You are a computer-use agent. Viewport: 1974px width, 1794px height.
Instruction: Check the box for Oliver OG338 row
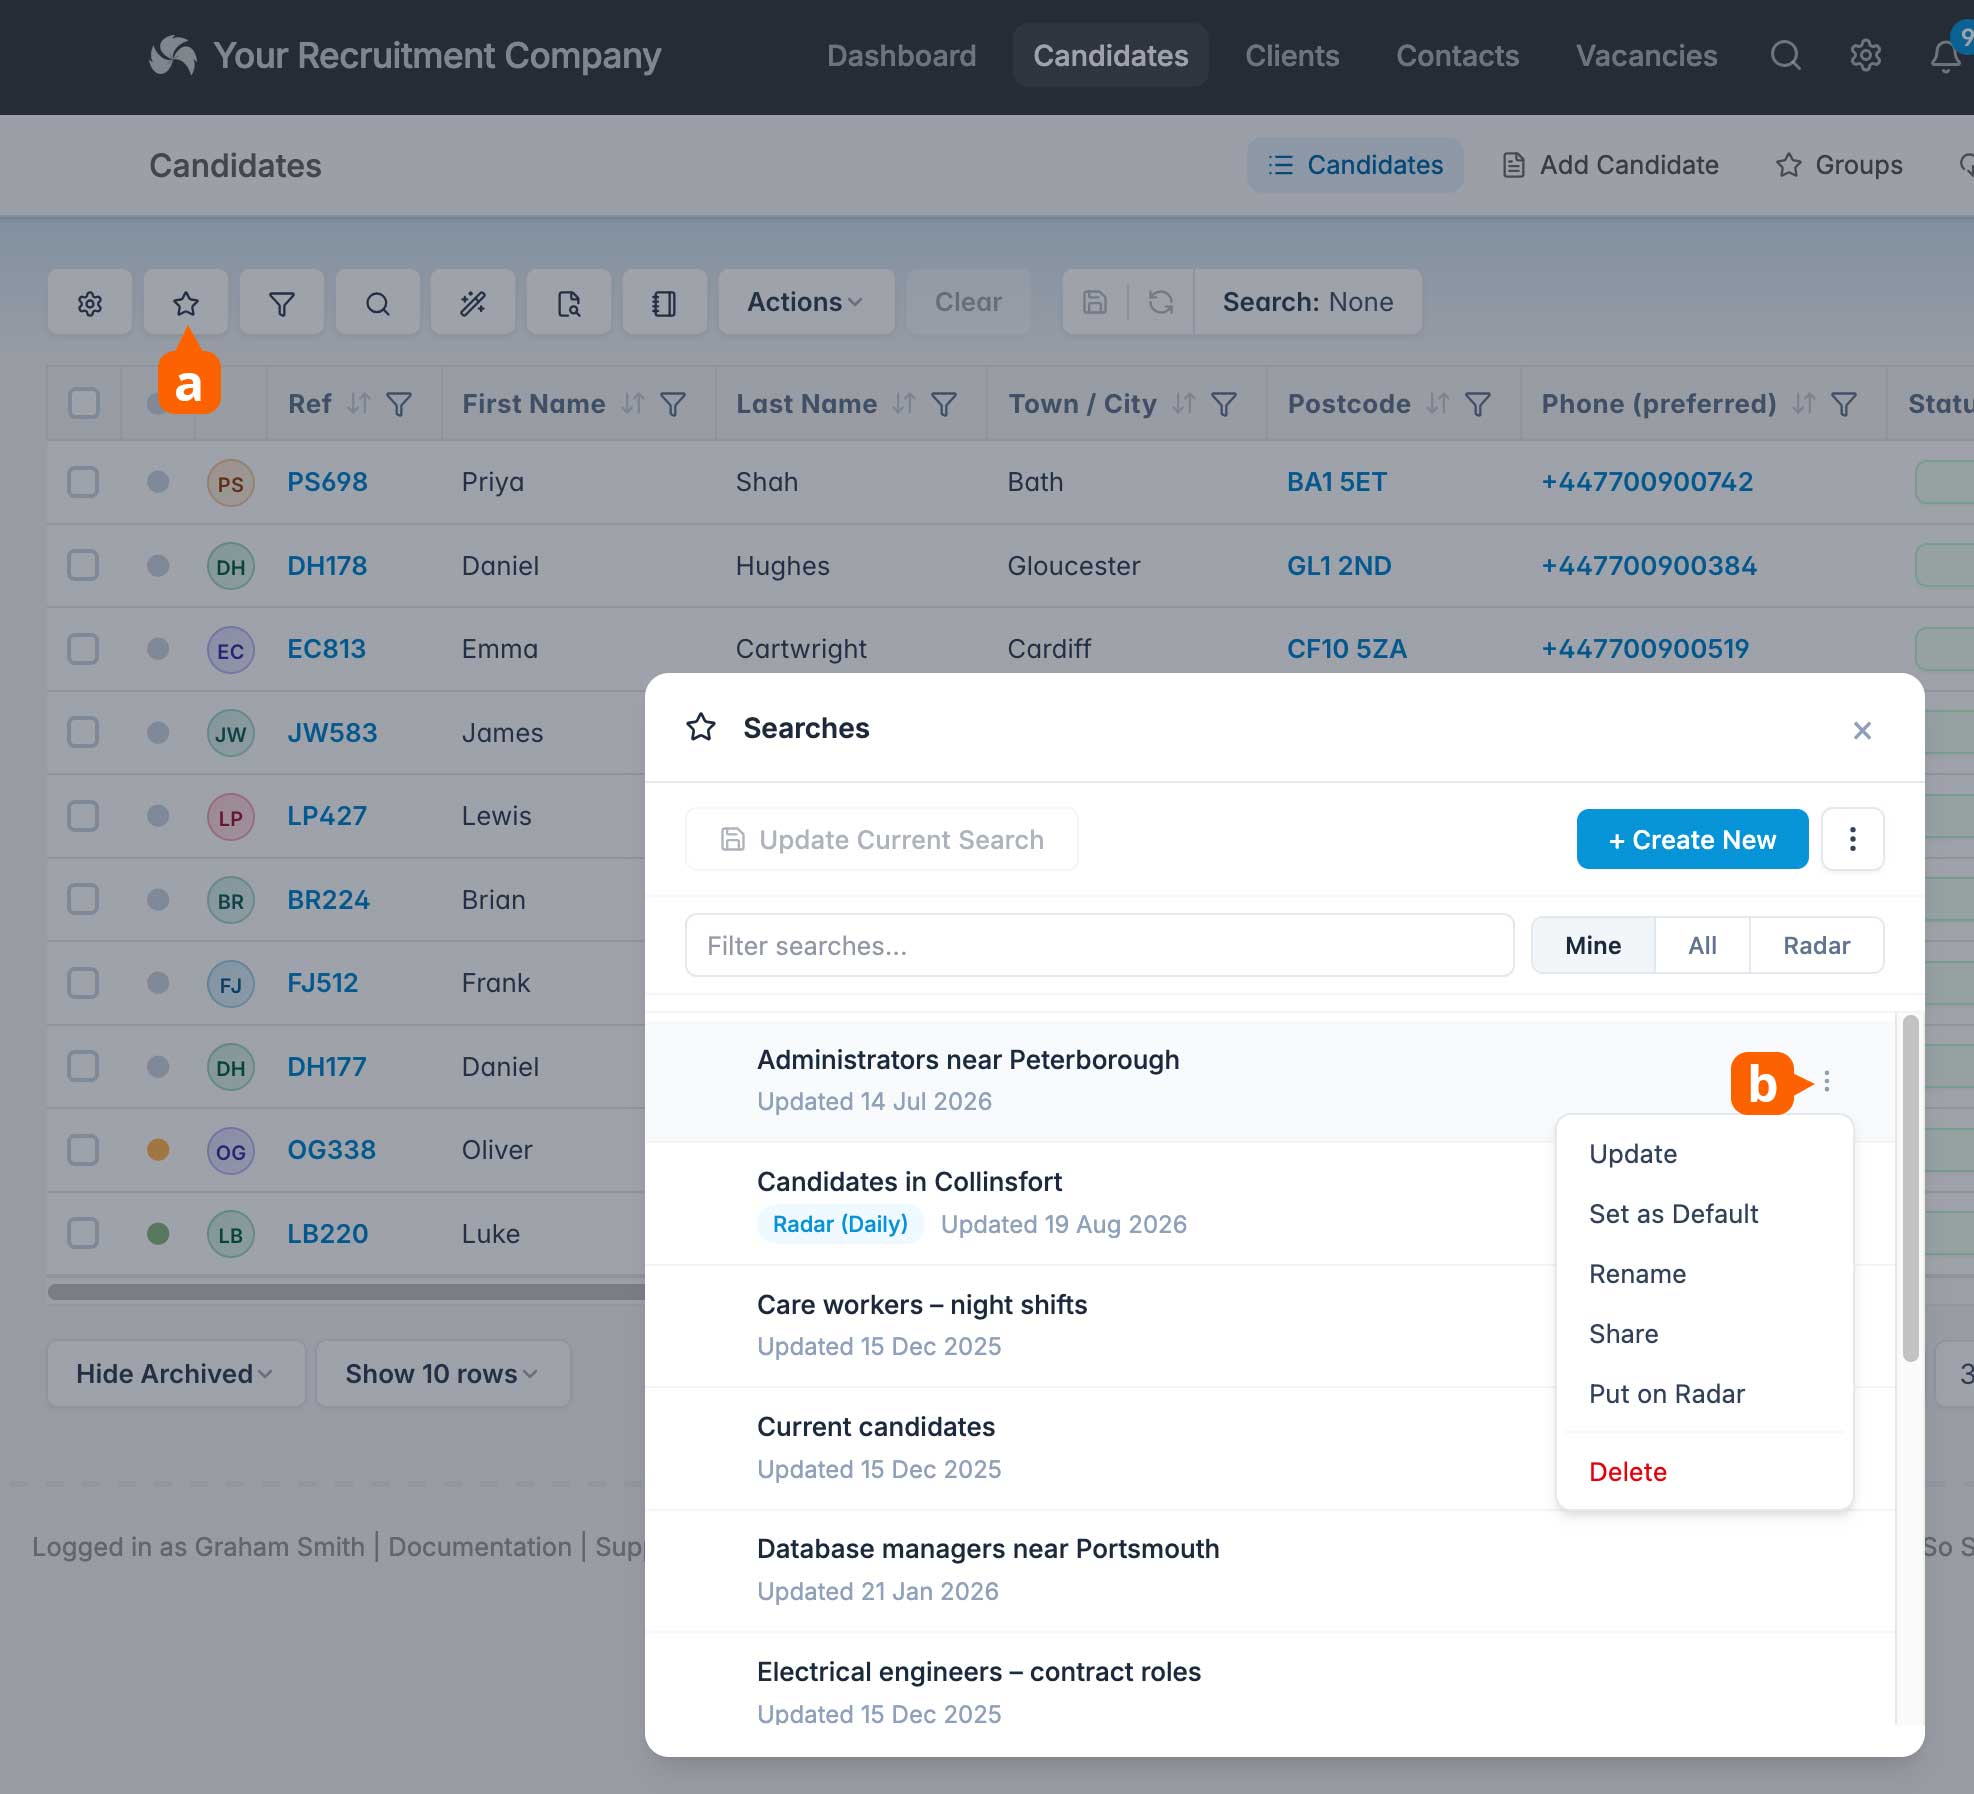[x=83, y=1150]
